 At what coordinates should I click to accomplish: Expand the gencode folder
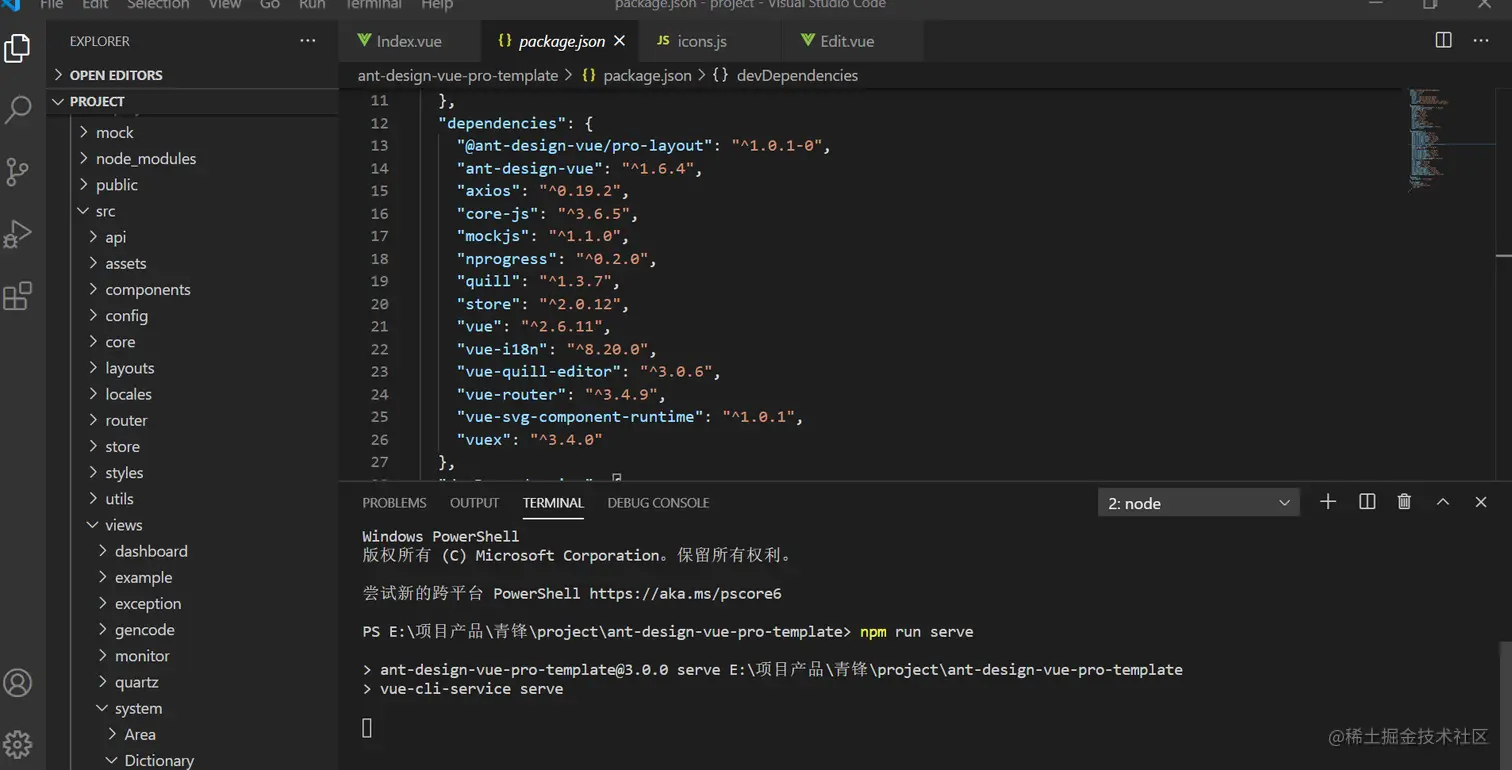pos(193,630)
